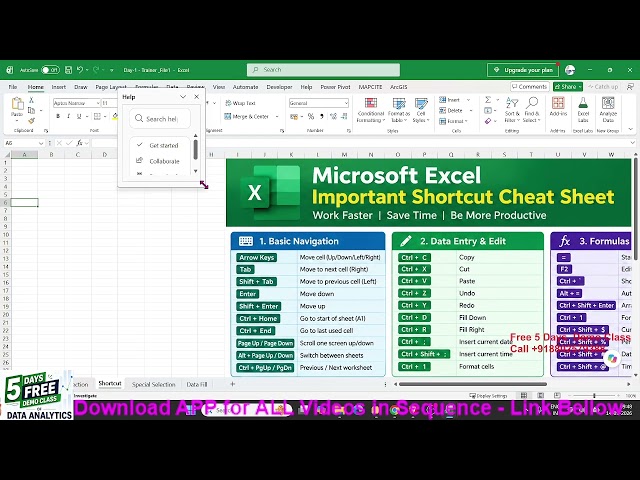Image resolution: width=640 pixels, height=480 pixels.
Task: Click the Format Painter brush icon
Action: 31,121
